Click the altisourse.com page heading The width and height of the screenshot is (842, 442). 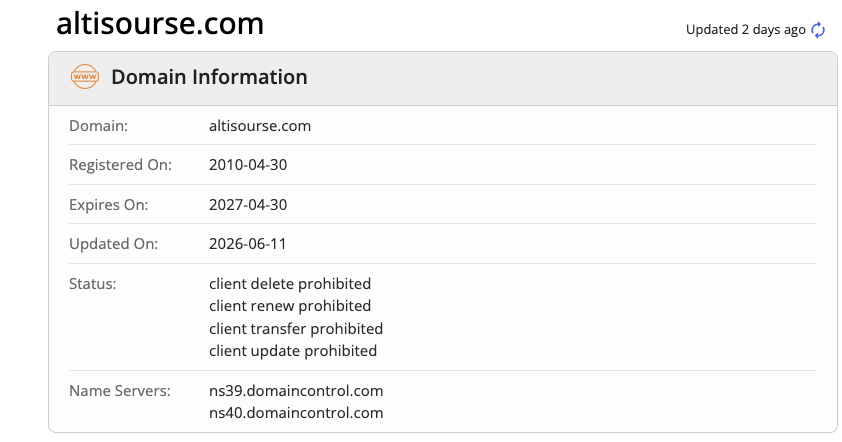[x=160, y=24]
